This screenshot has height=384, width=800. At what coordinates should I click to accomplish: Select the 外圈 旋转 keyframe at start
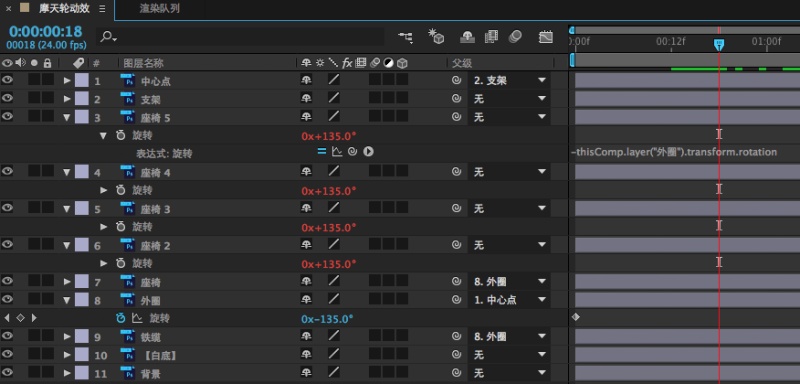576,317
